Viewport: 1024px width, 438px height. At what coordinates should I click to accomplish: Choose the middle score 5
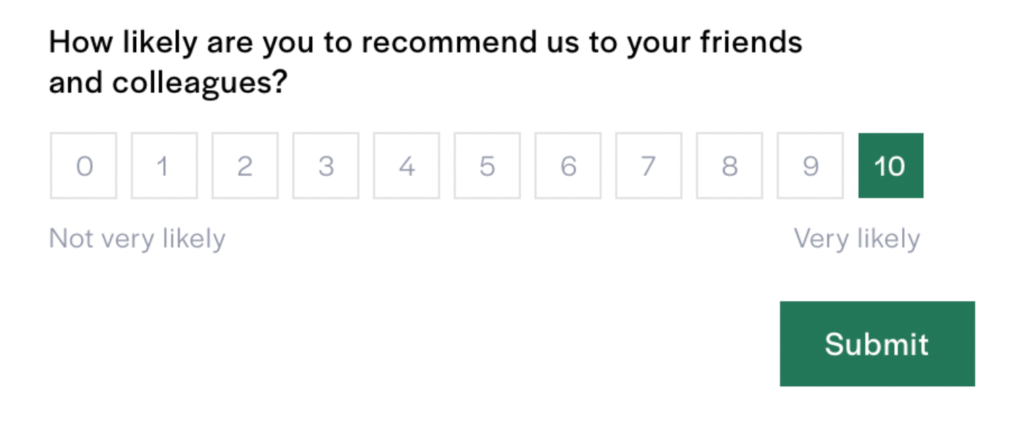pos(487,166)
